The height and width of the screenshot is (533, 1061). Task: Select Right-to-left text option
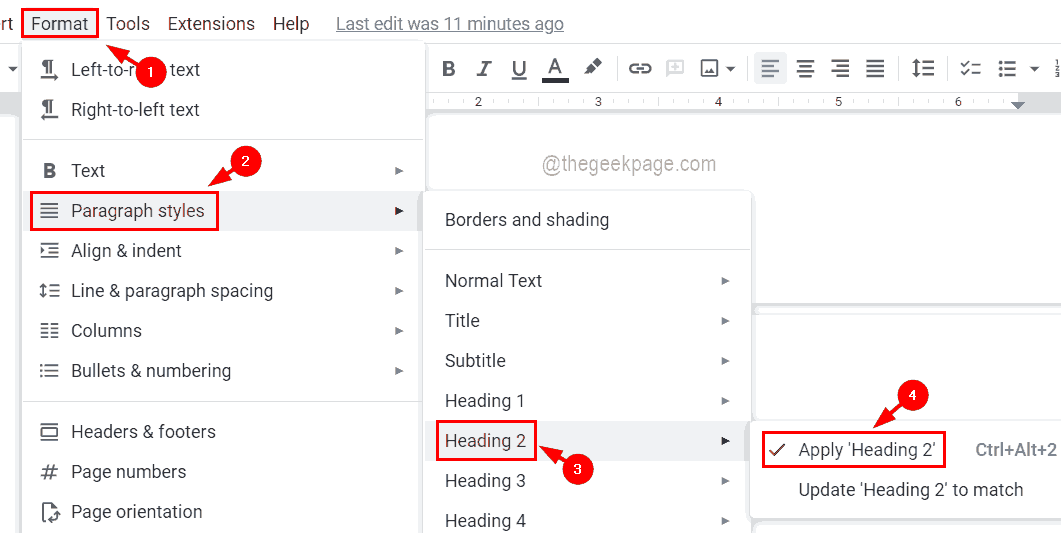click(x=223, y=110)
